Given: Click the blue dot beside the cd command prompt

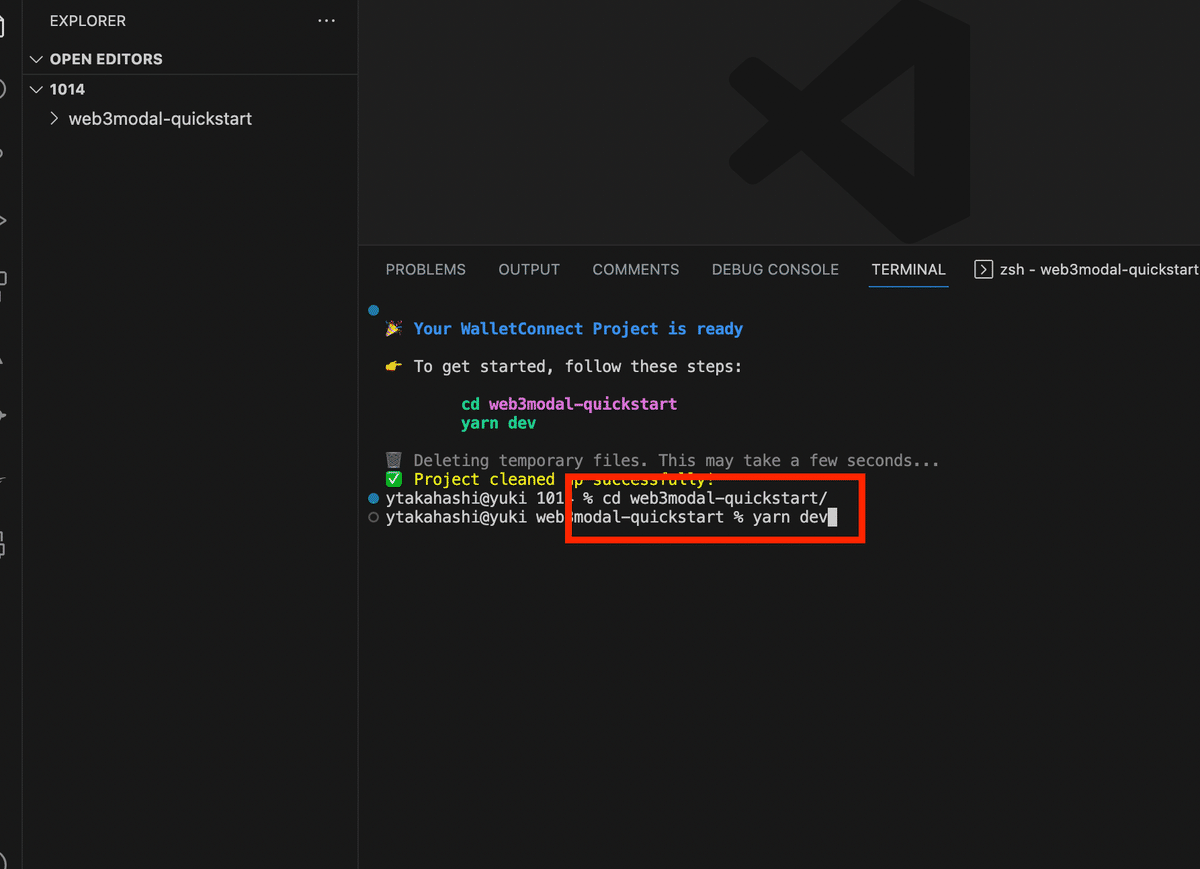Looking at the screenshot, I should (373, 498).
